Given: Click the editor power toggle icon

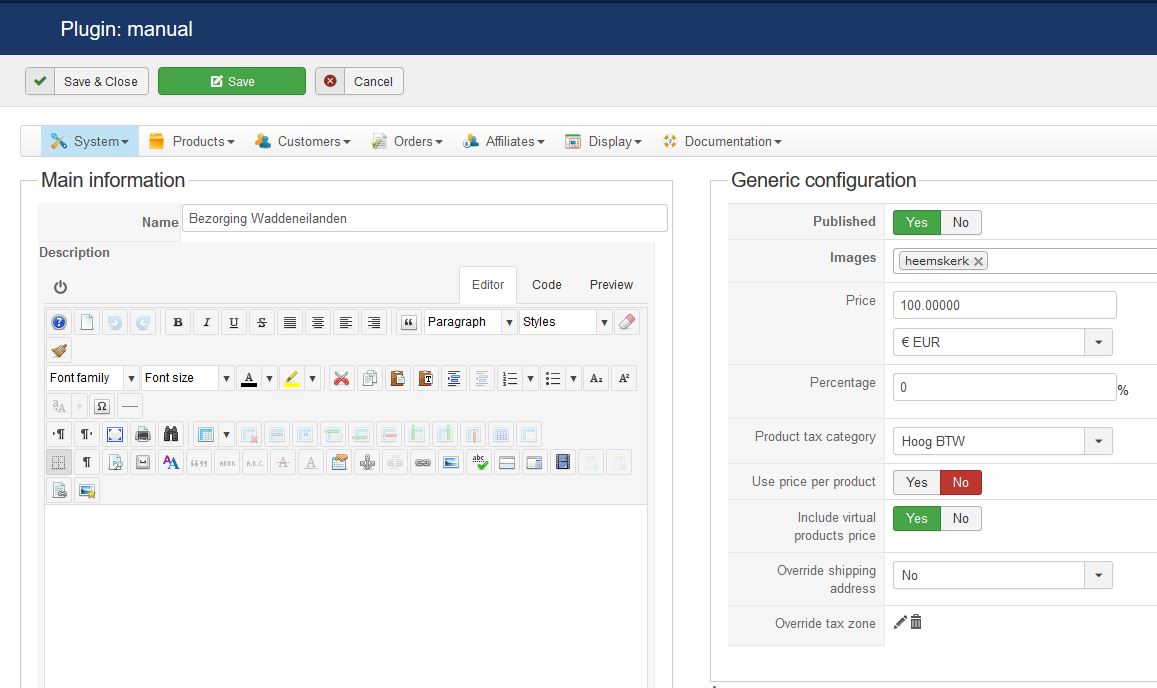Looking at the screenshot, I should (60, 287).
